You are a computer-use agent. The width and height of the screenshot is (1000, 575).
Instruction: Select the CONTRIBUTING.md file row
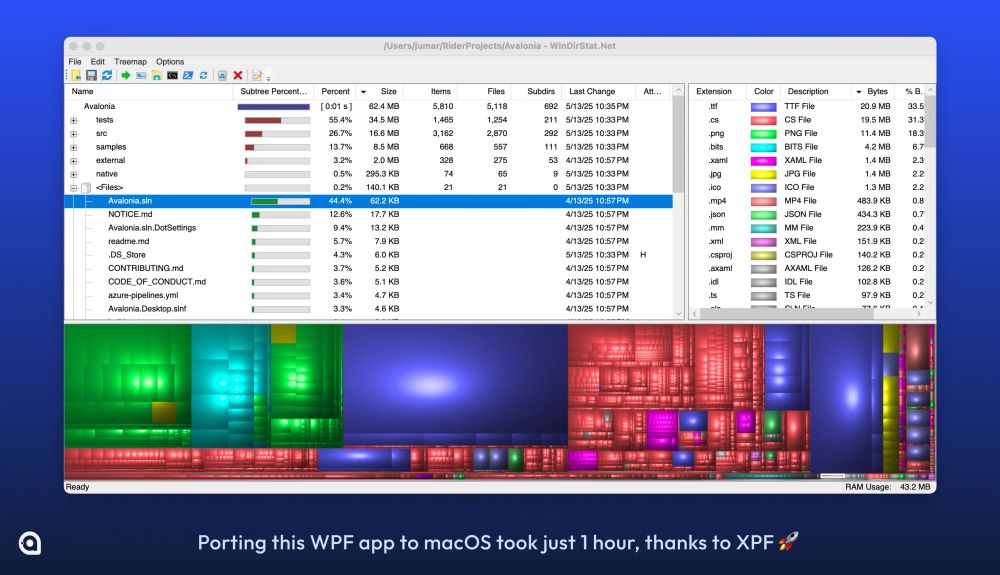click(369, 268)
